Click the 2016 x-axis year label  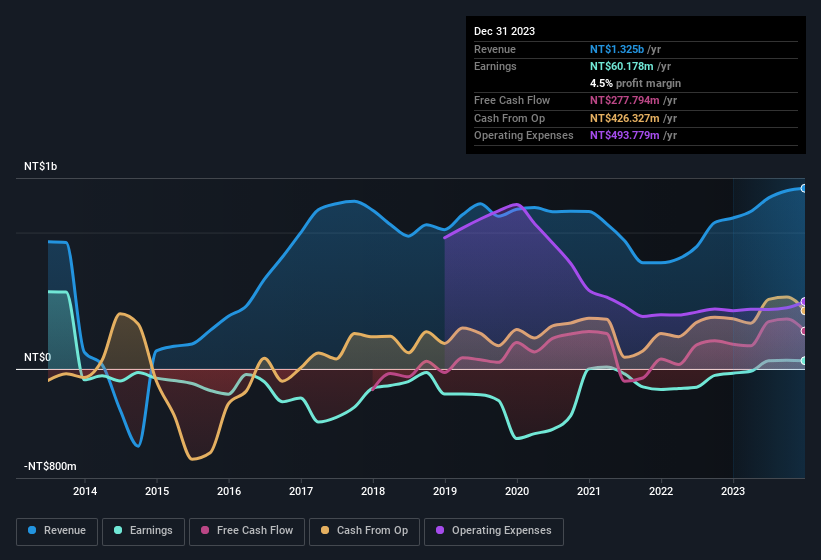(x=229, y=491)
